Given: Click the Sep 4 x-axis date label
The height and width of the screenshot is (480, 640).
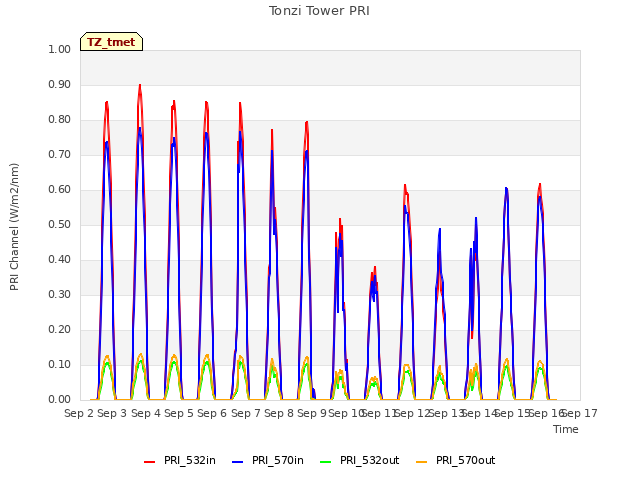Looking at the screenshot, I should tap(146, 413).
